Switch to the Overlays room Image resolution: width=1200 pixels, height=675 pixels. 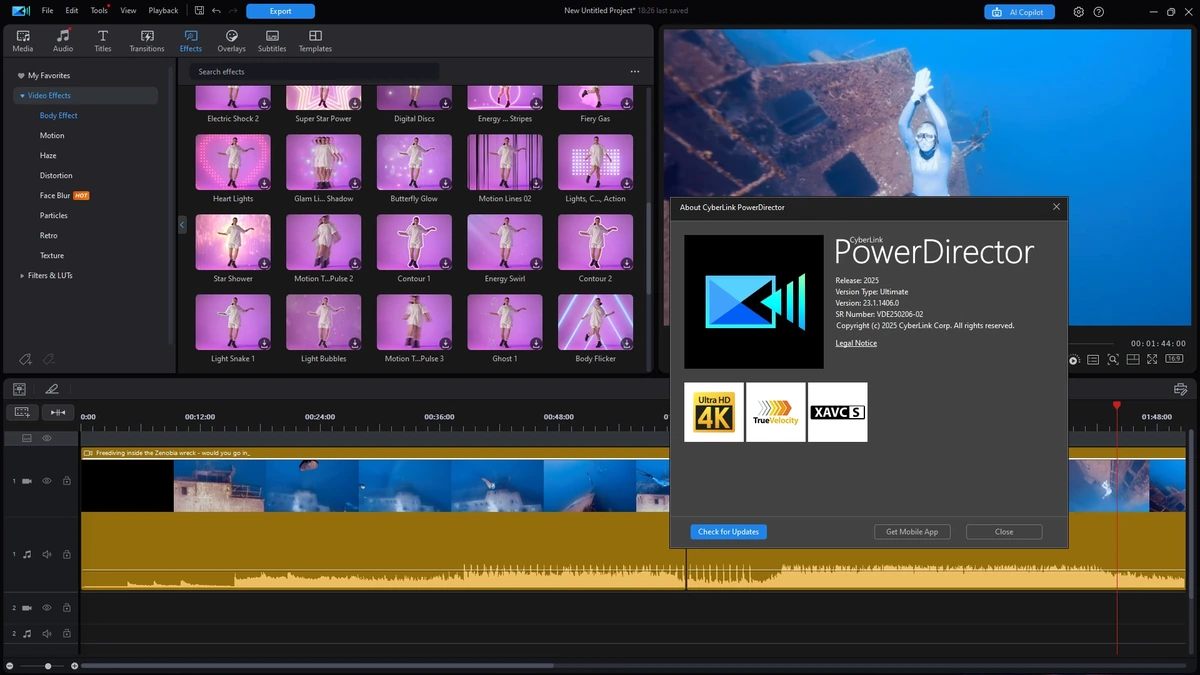231,41
